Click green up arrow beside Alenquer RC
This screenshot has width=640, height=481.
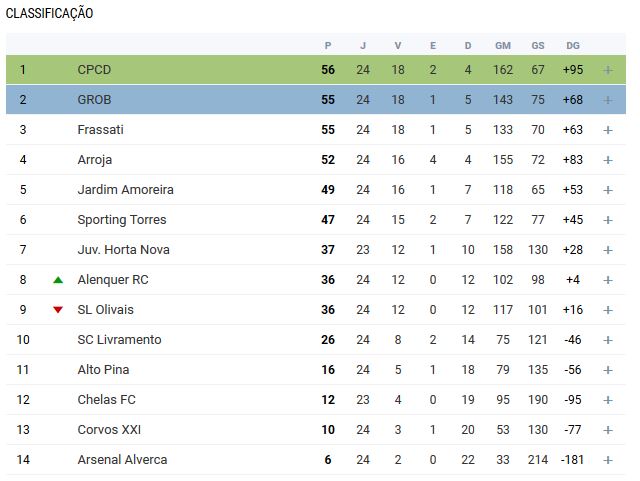(58, 280)
